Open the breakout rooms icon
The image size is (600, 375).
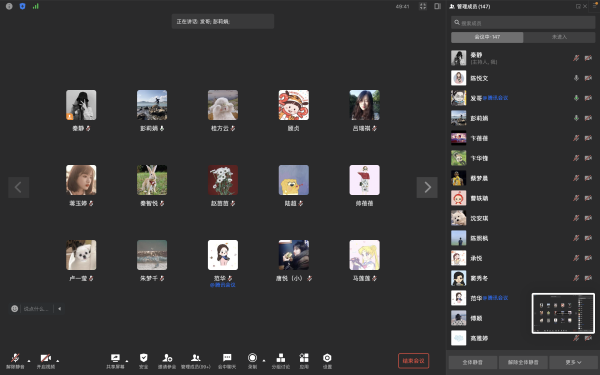coord(280,361)
